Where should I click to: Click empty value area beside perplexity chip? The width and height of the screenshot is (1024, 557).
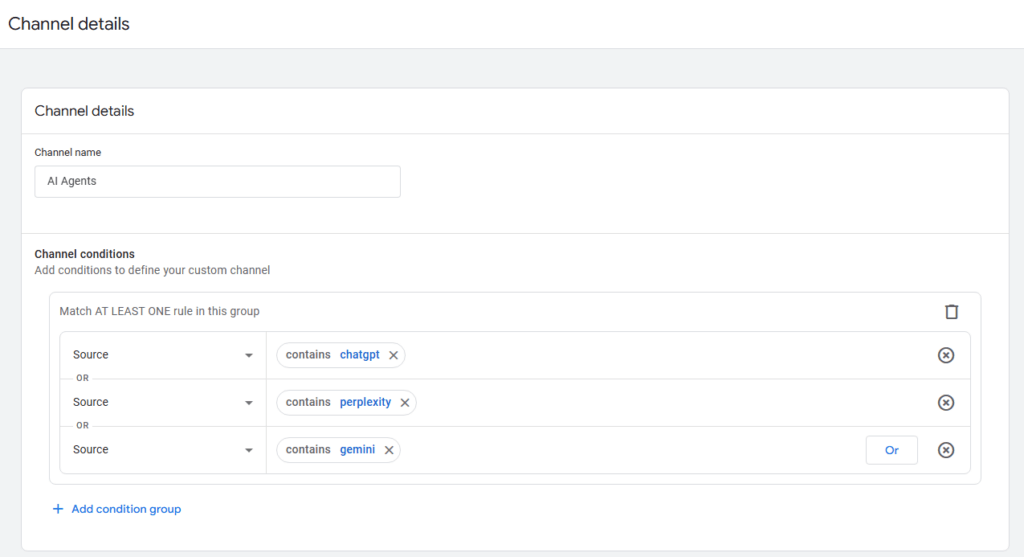click(x=650, y=402)
